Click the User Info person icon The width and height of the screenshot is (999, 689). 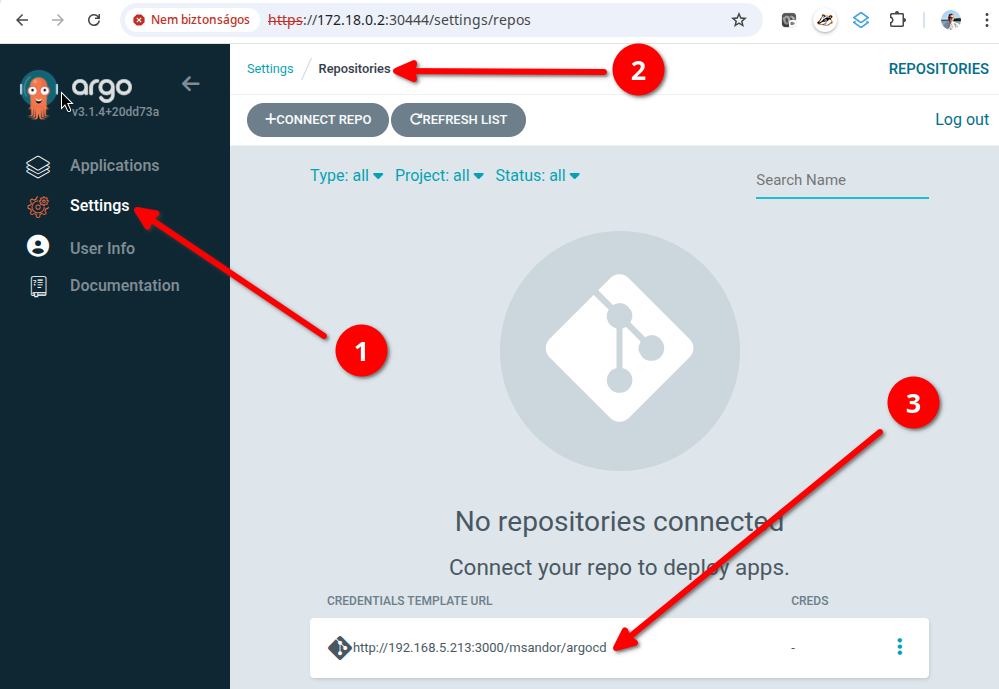[x=38, y=246]
